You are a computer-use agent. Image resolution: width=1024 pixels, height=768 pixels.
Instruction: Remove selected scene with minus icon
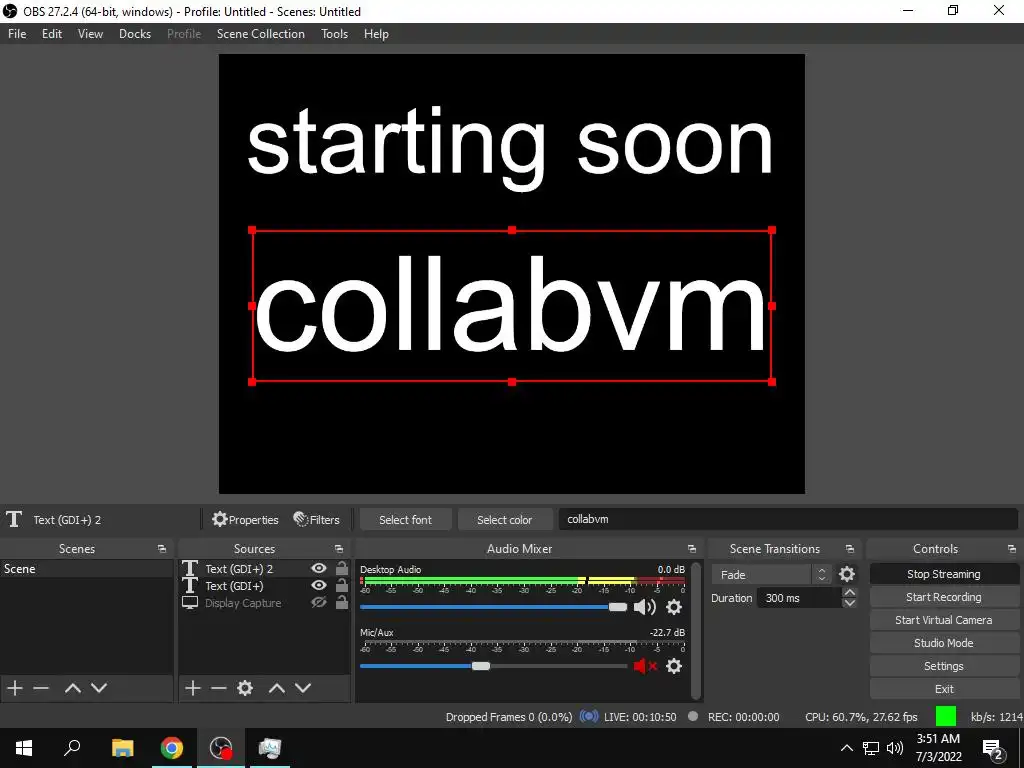[x=41, y=688]
